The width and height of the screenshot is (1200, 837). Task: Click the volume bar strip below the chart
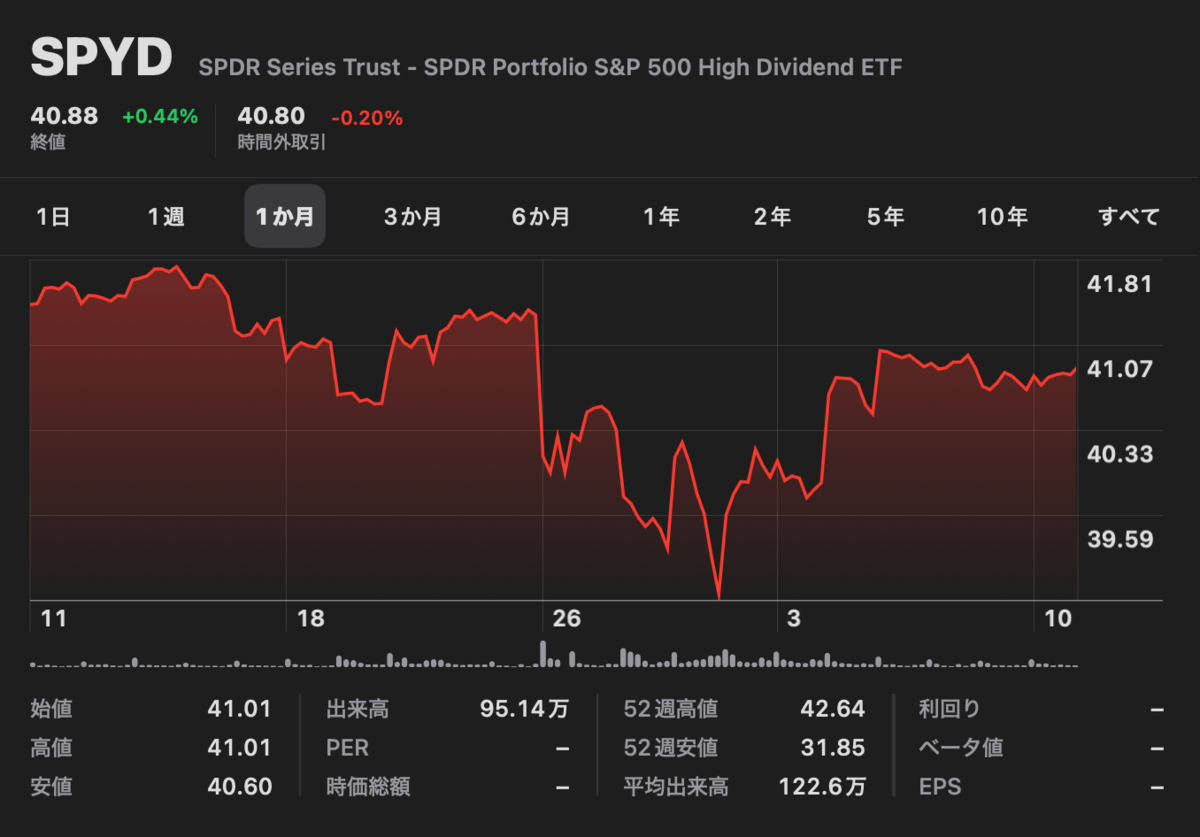point(554,654)
